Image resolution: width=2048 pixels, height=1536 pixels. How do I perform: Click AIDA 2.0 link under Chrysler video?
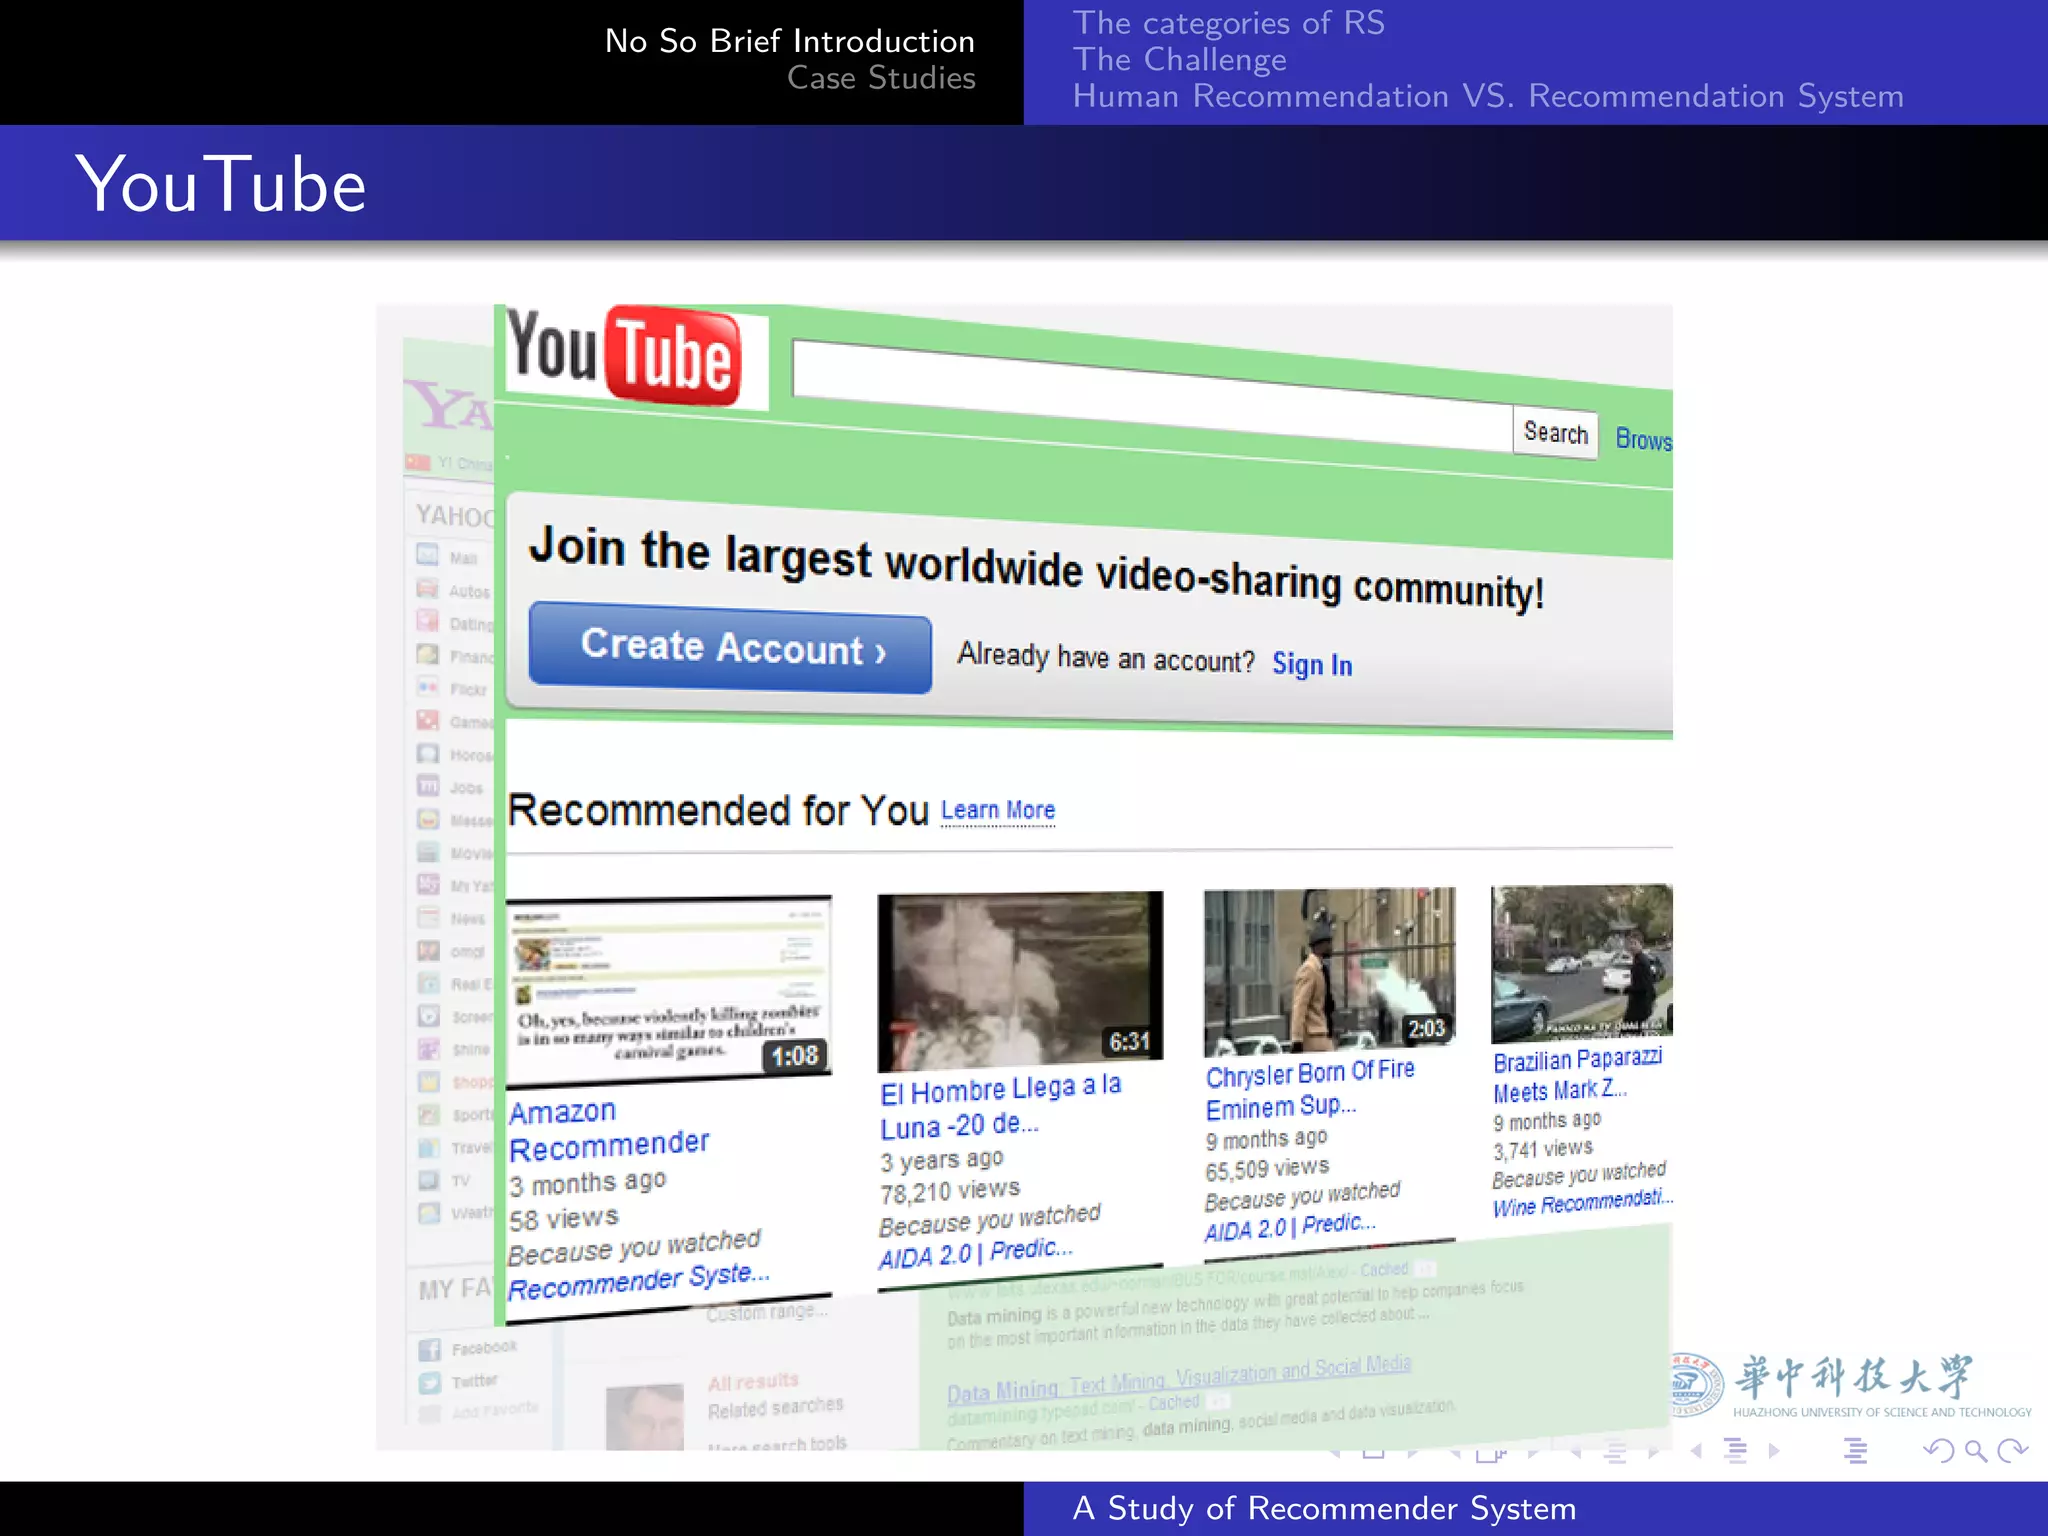point(1290,1227)
